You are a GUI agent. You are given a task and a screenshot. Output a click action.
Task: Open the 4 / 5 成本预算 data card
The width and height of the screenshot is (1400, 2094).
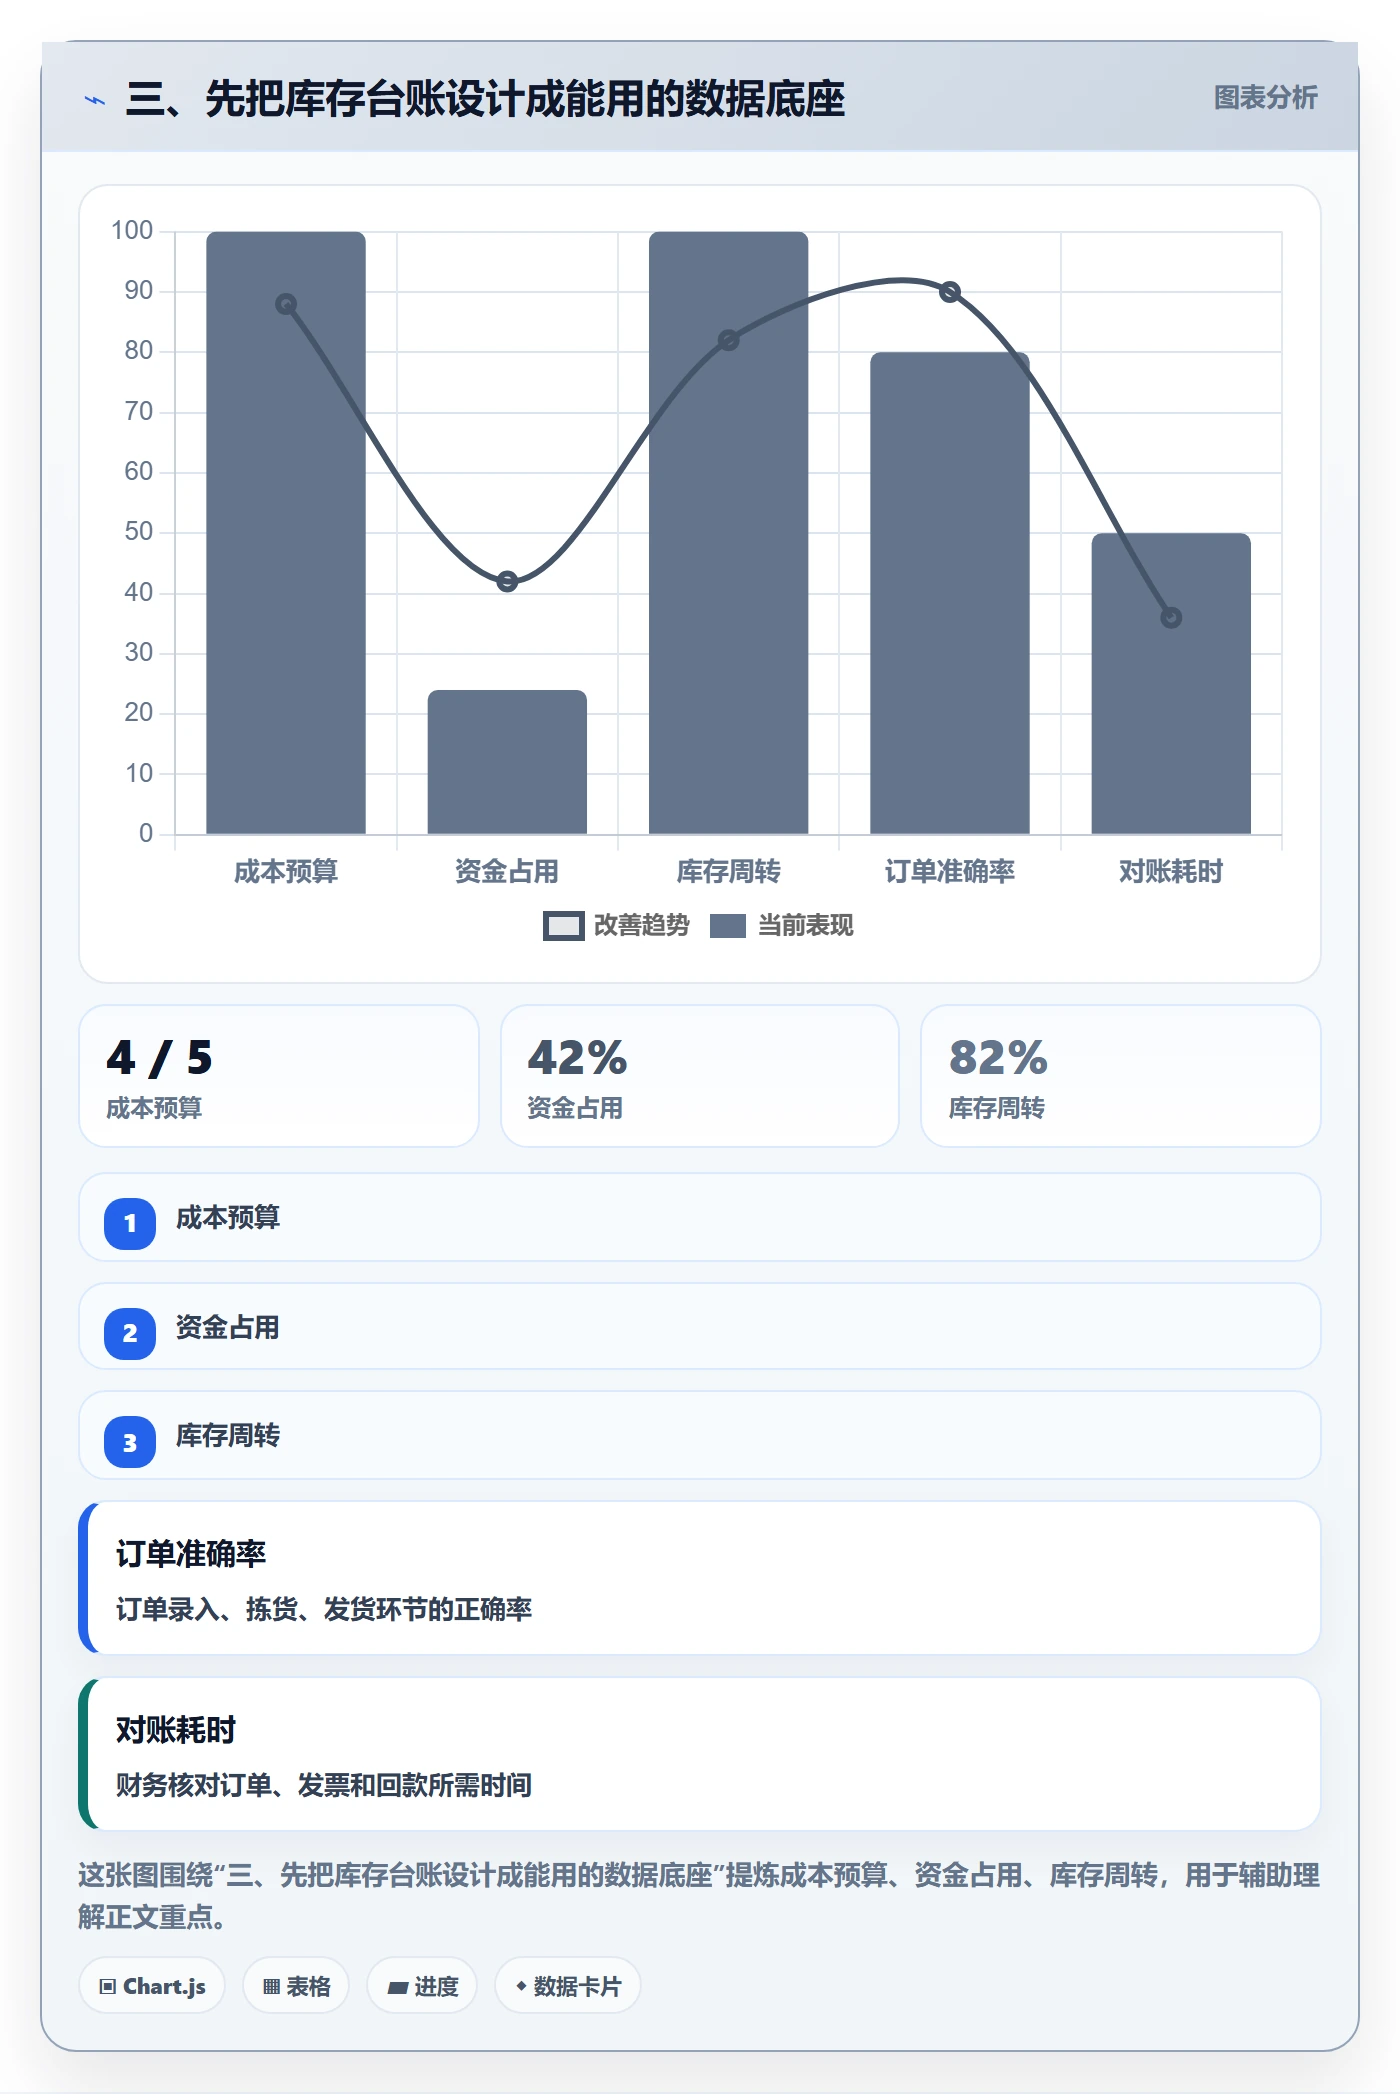279,1076
